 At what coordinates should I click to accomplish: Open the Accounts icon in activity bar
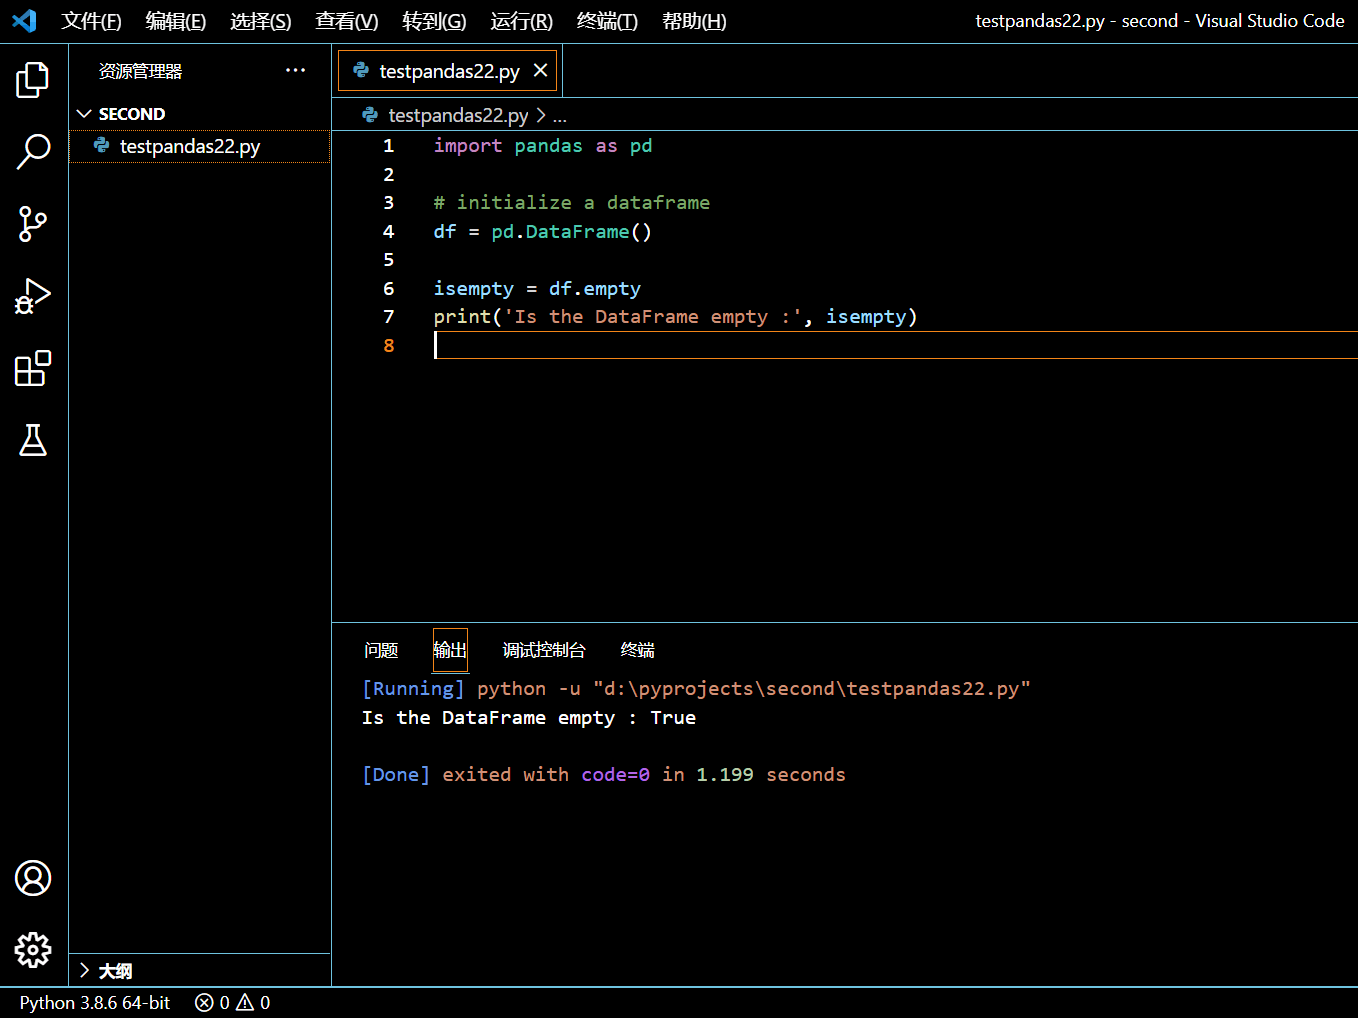[x=33, y=878]
